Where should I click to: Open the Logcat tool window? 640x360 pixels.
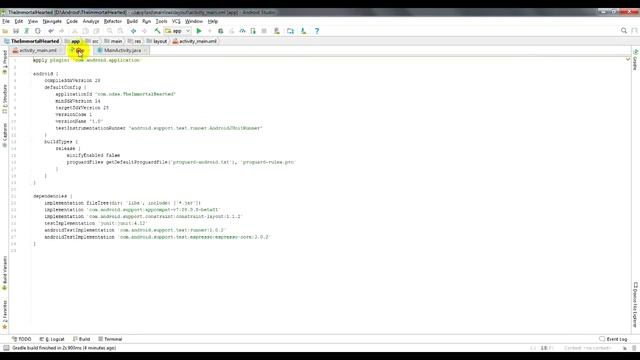click(x=52, y=339)
